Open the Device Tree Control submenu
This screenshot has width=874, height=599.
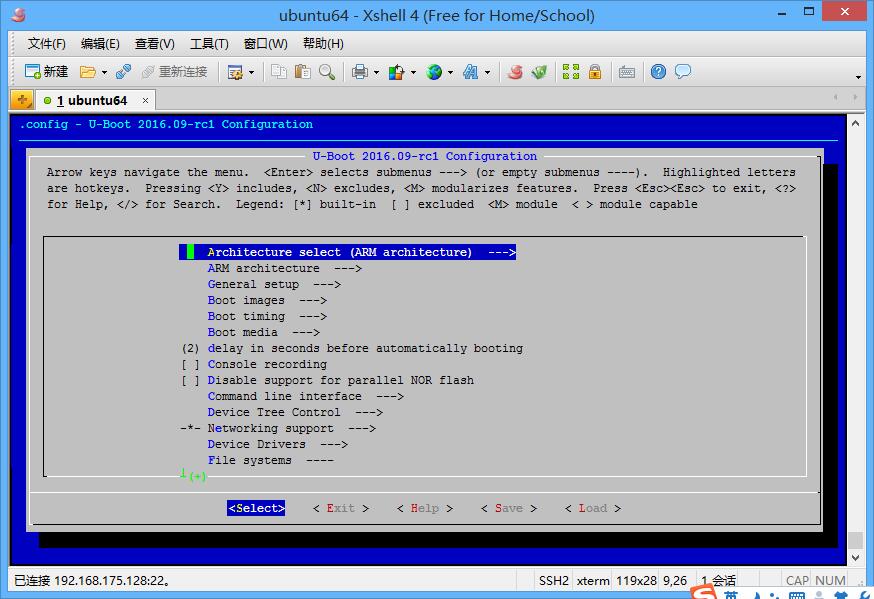[x=295, y=412]
